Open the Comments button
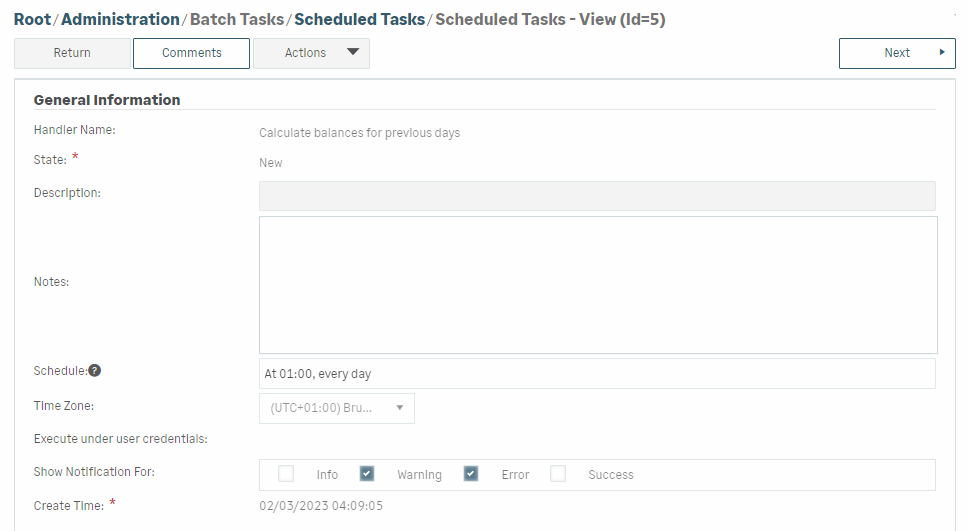The image size is (969, 531). pos(191,53)
